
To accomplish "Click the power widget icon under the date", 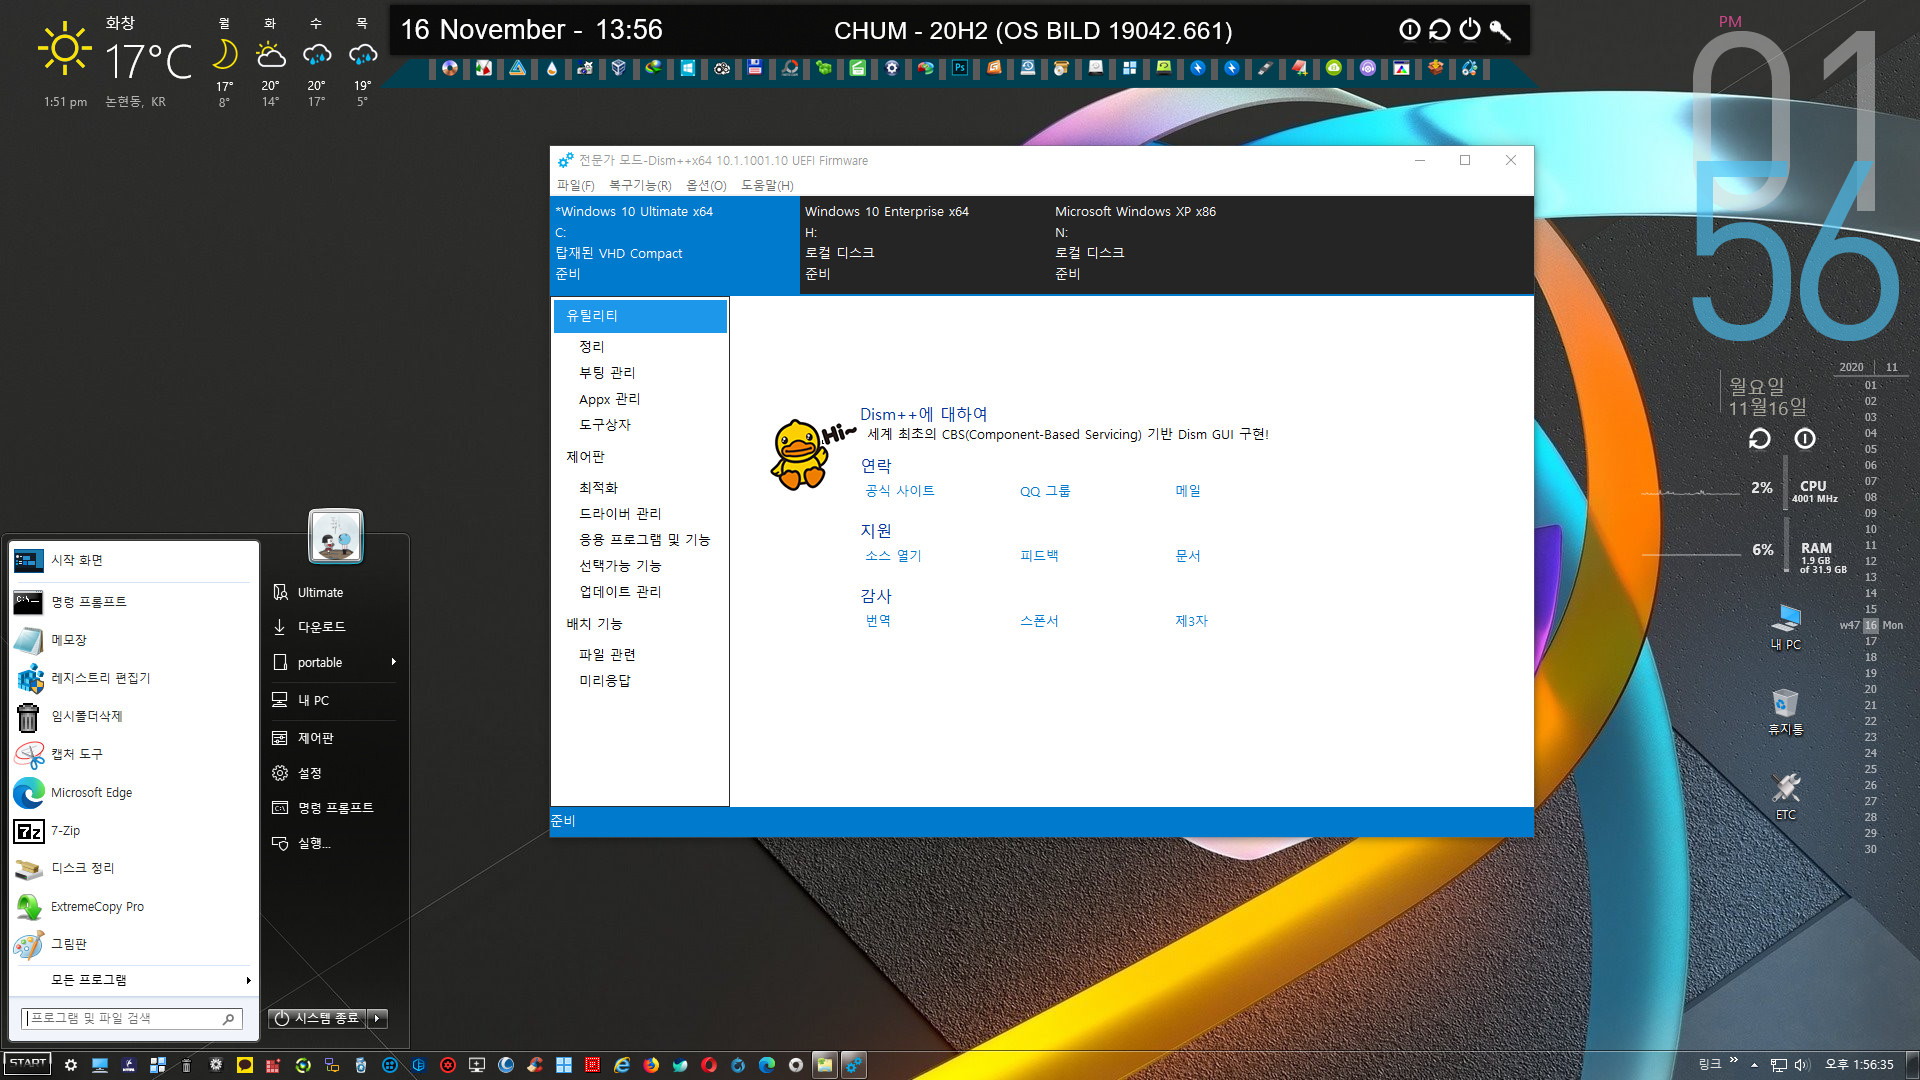I will click(1805, 439).
